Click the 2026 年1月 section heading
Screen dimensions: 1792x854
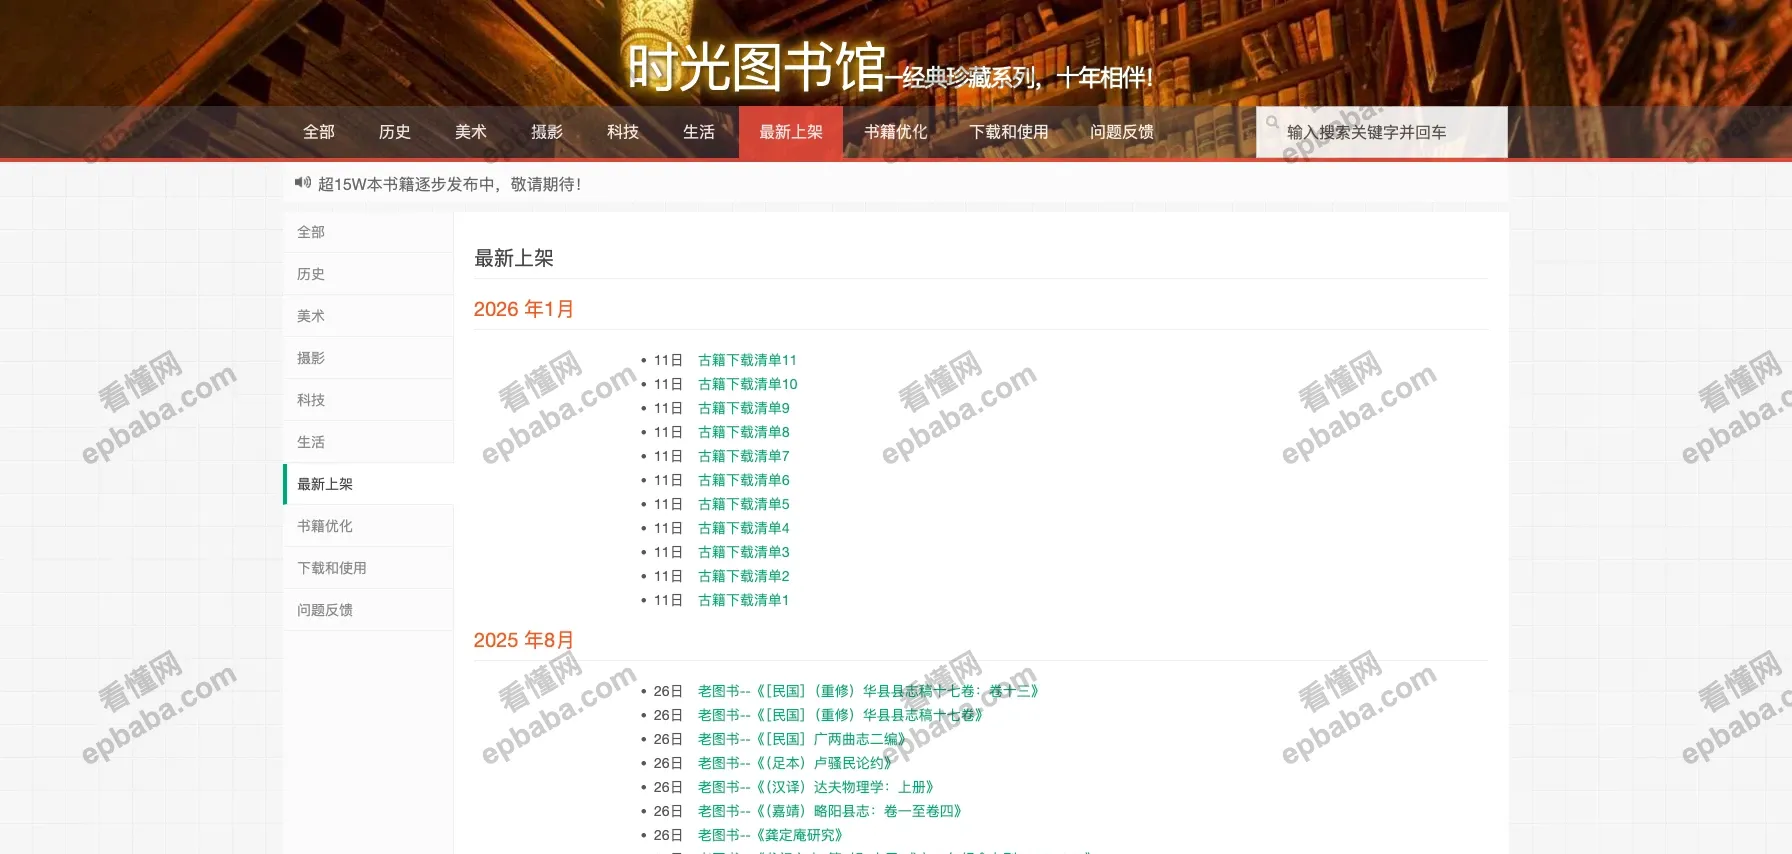[x=524, y=309]
